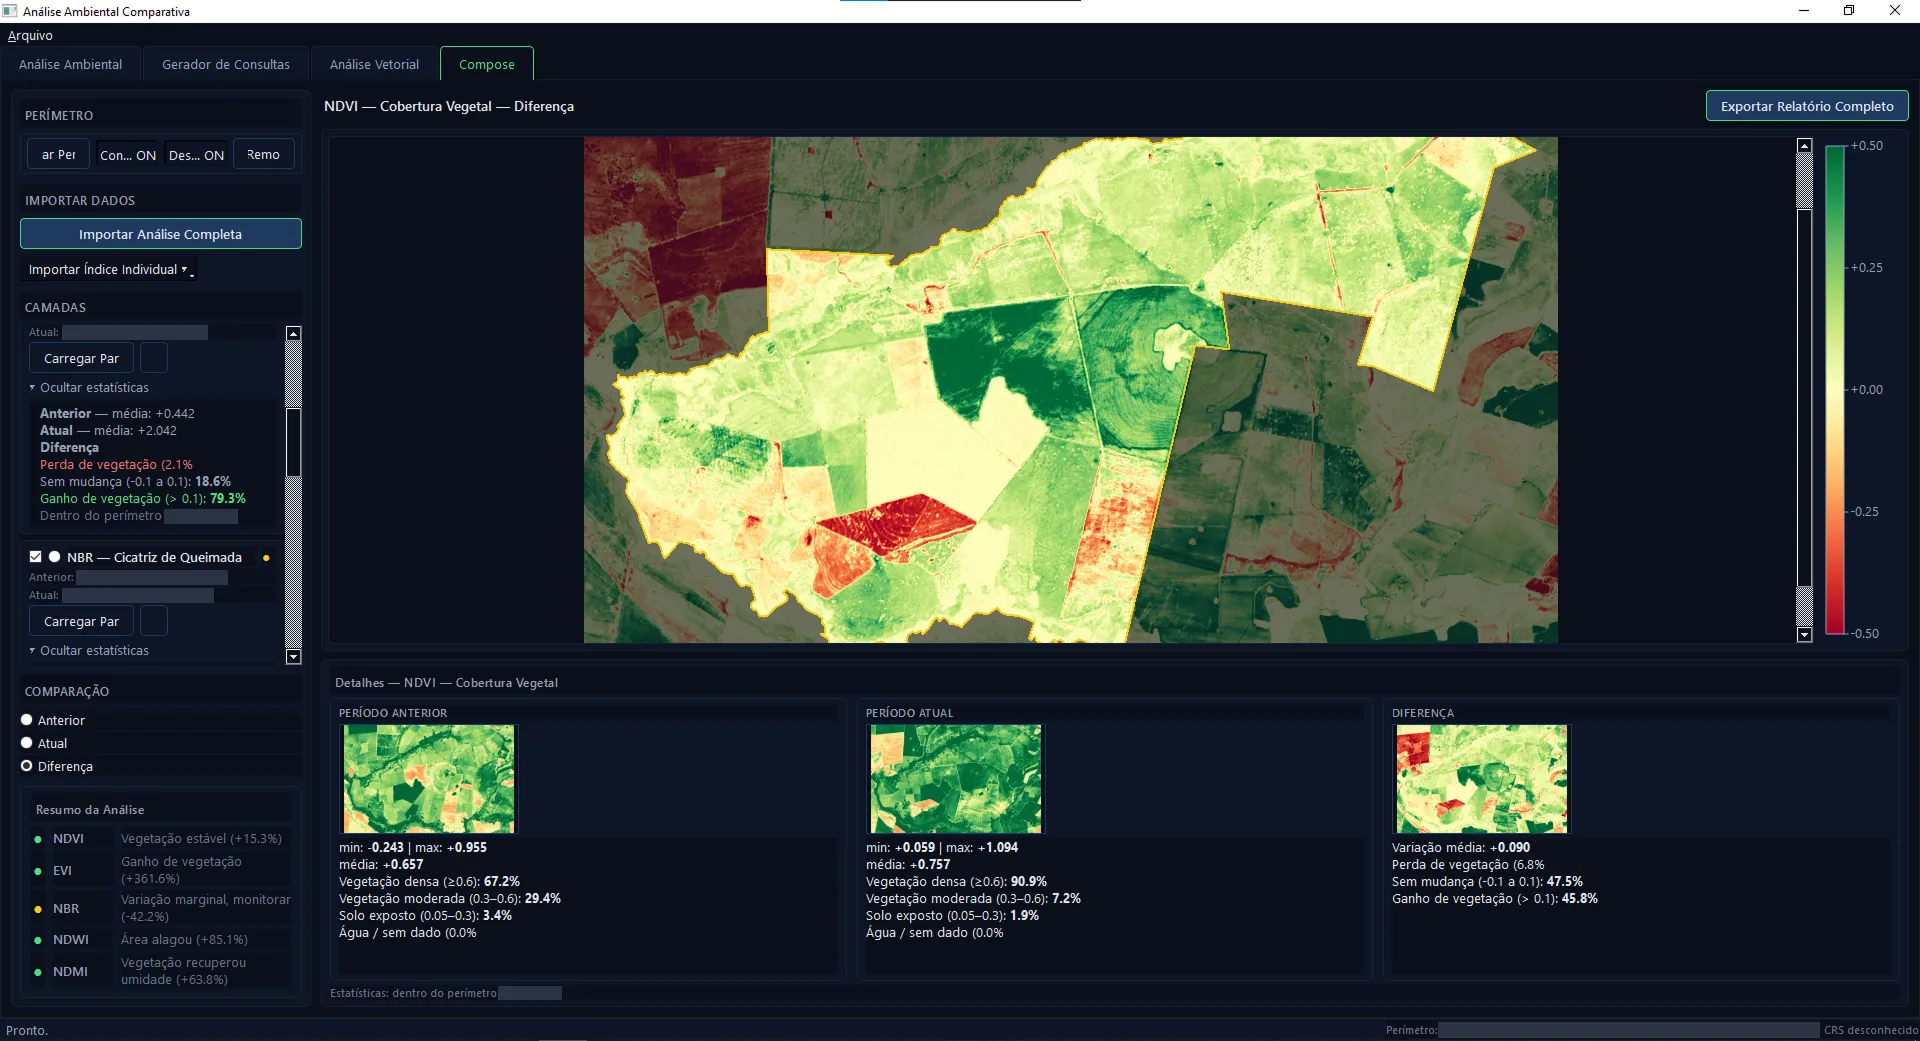Select the Anterior comparison radio button

click(x=27, y=720)
